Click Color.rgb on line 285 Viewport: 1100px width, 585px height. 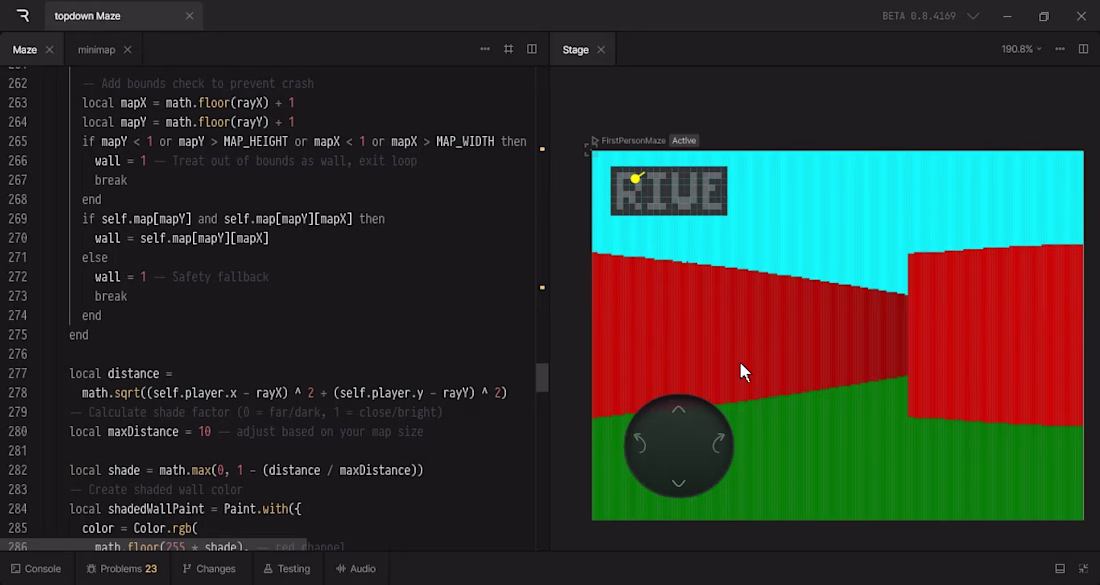pyautogui.click(x=162, y=528)
